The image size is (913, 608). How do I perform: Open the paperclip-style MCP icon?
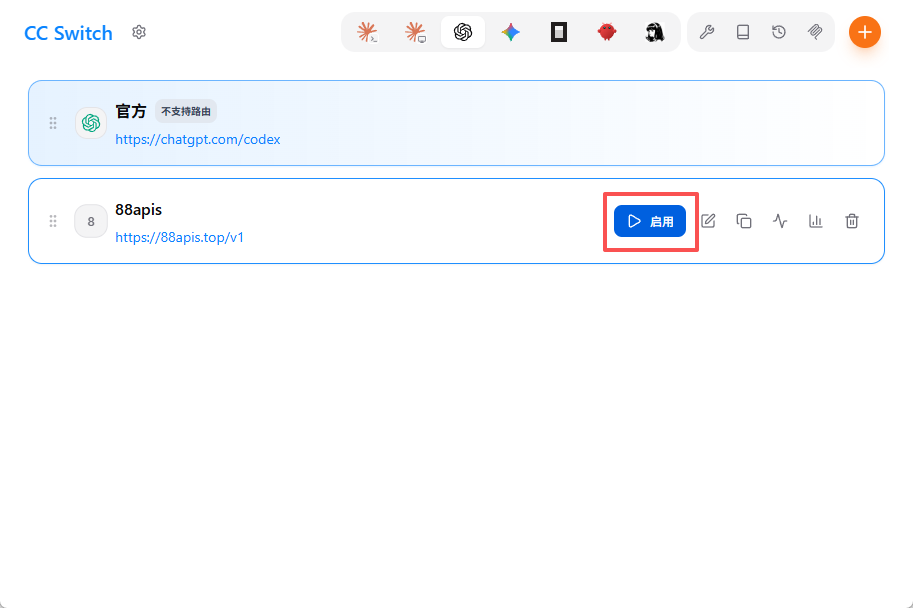click(815, 32)
